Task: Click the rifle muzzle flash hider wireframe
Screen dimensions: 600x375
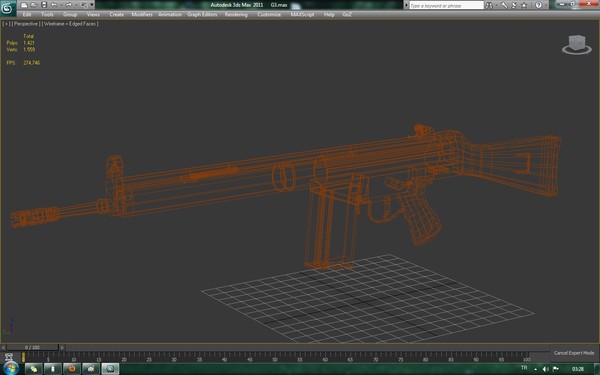Action: click(34, 217)
